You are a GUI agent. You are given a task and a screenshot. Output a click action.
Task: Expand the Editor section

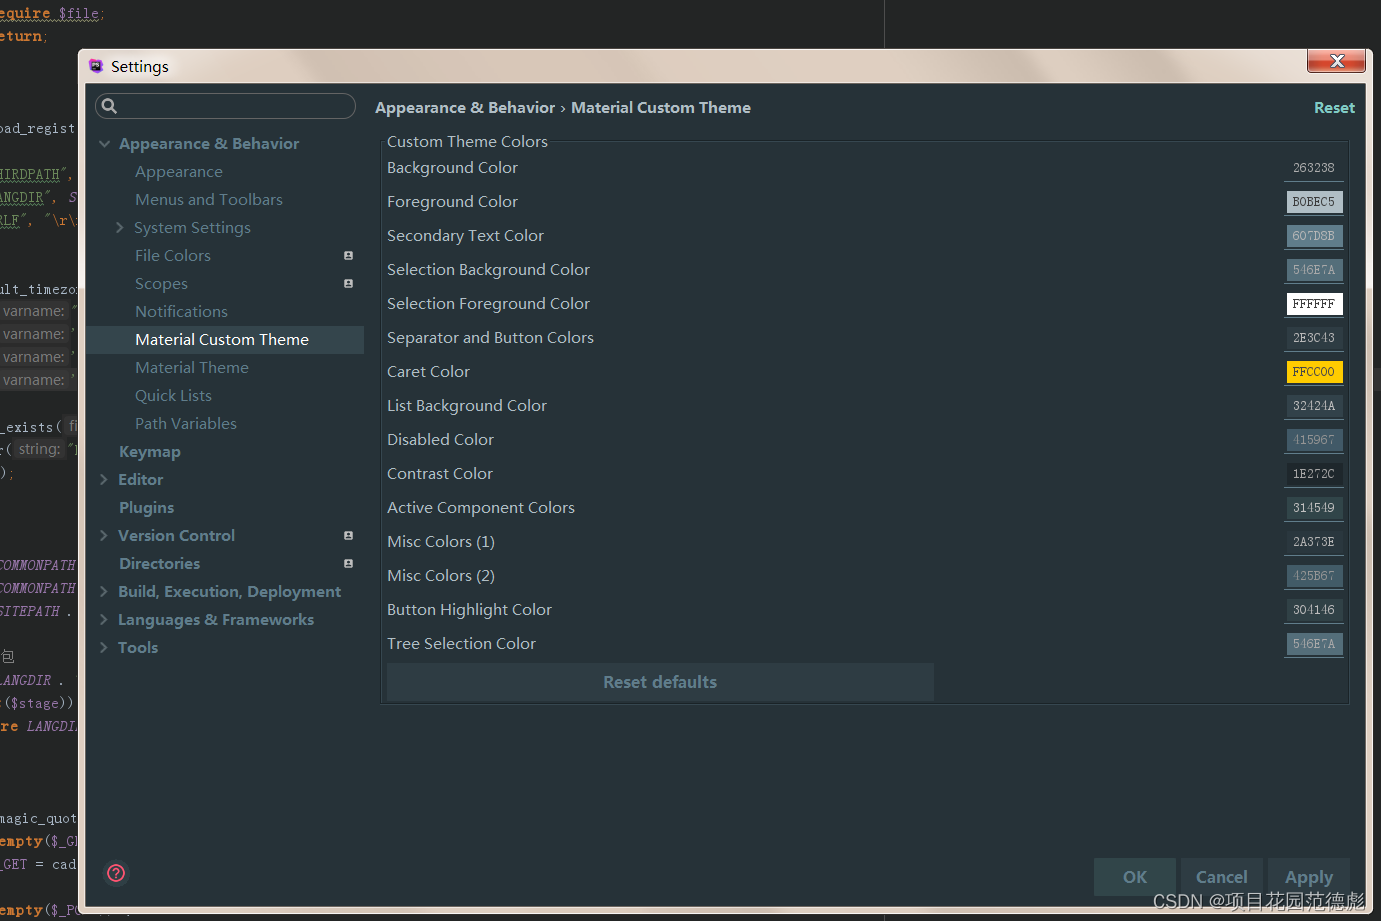coord(104,480)
